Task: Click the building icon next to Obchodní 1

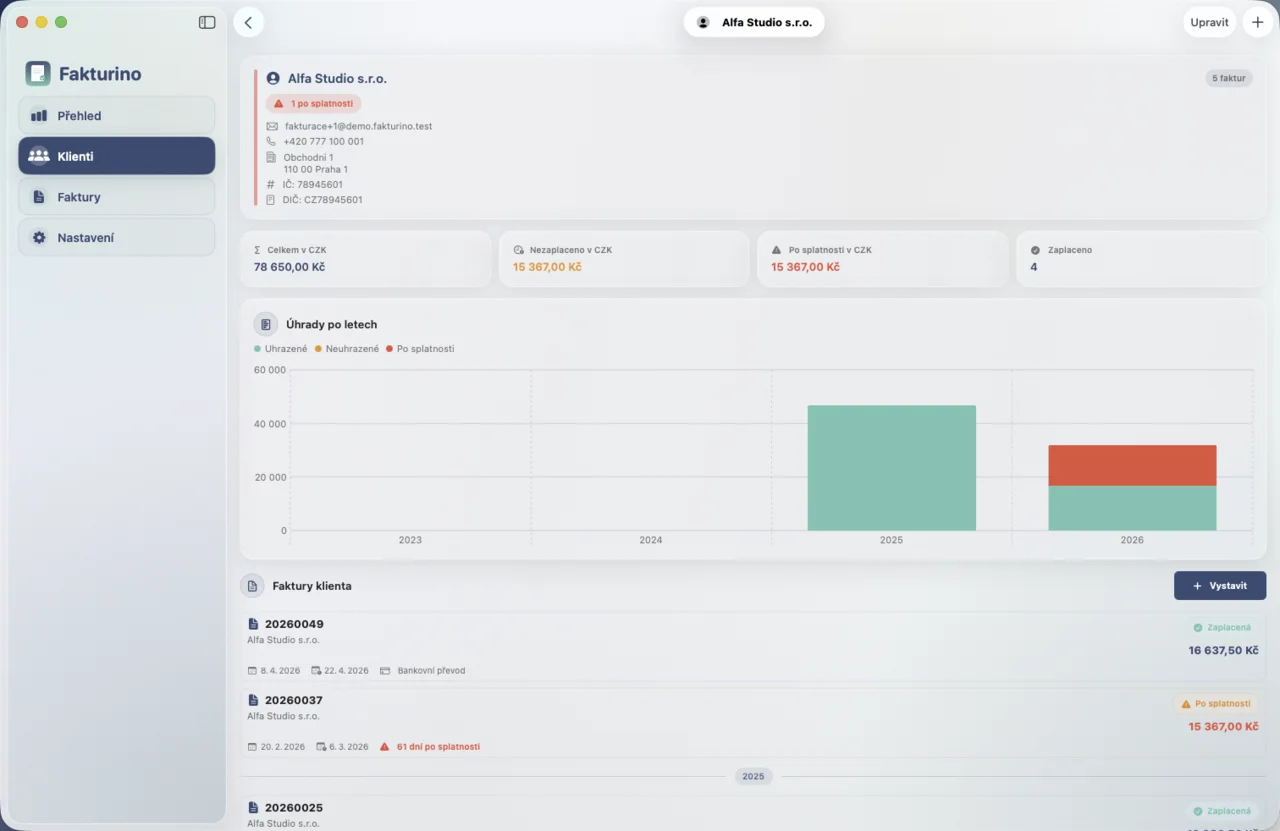Action: coord(272,157)
